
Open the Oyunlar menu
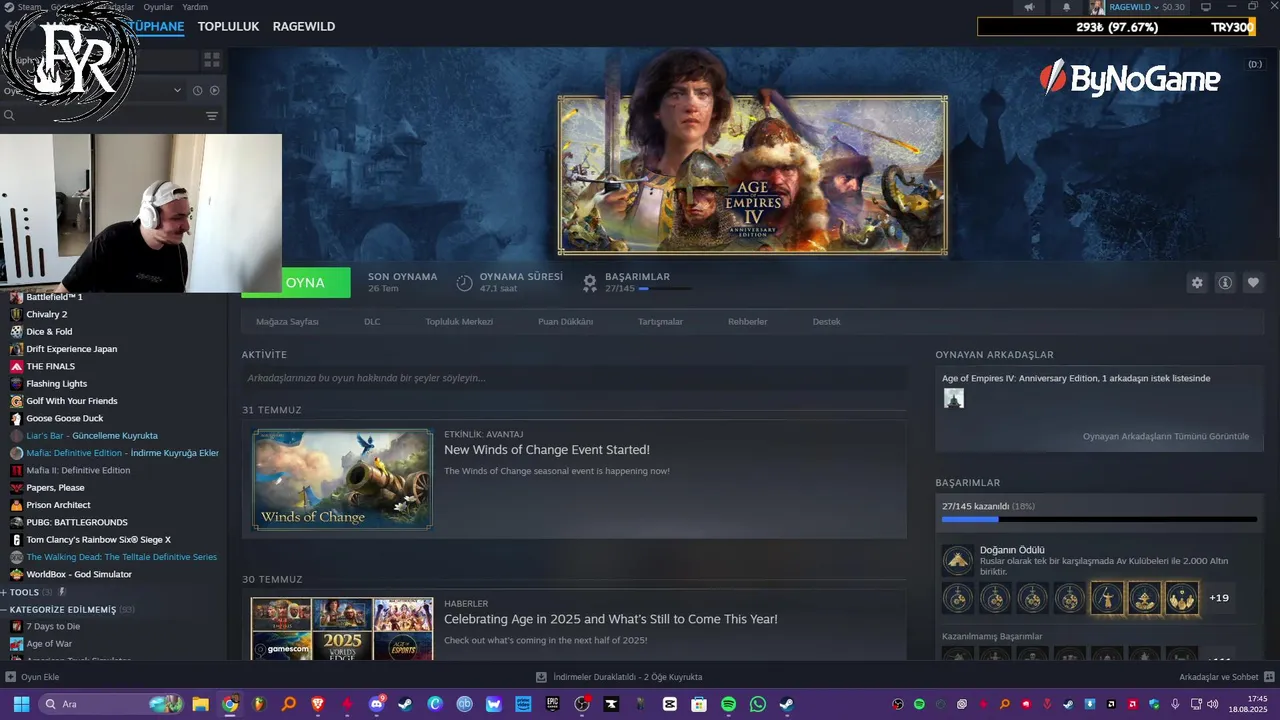(158, 7)
